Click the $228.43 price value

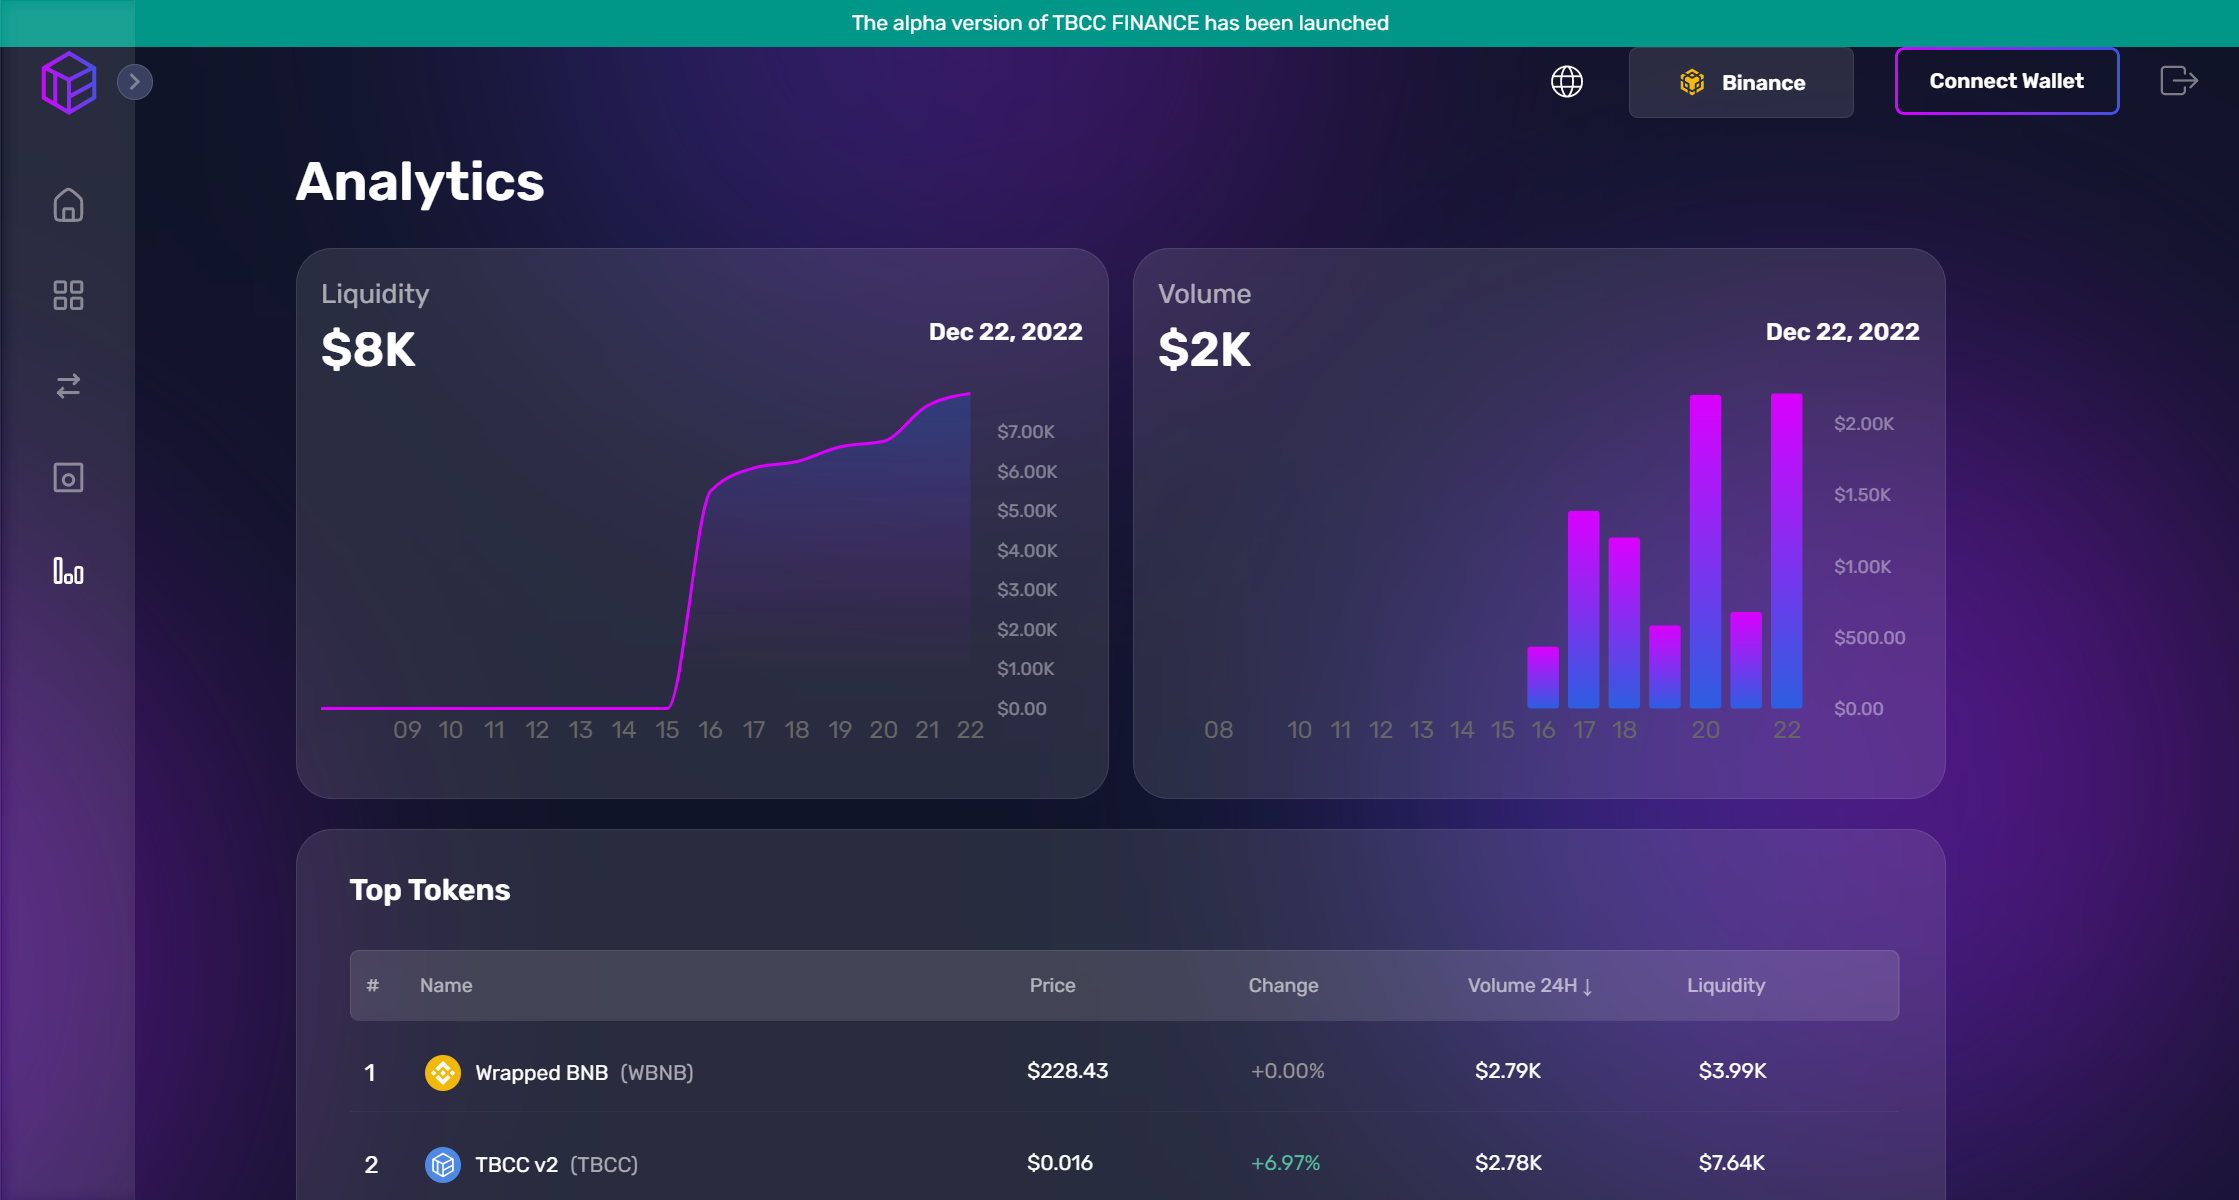click(1067, 1071)
